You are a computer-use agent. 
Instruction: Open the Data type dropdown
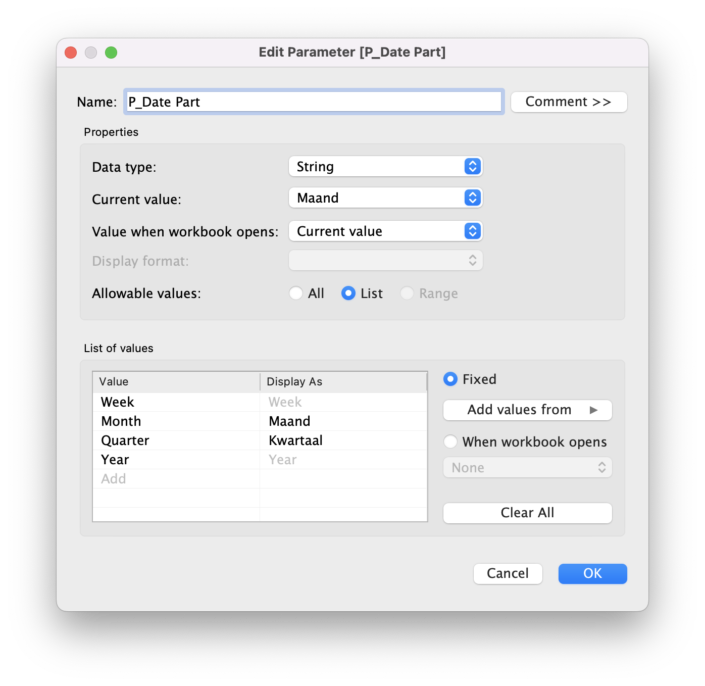385,167
